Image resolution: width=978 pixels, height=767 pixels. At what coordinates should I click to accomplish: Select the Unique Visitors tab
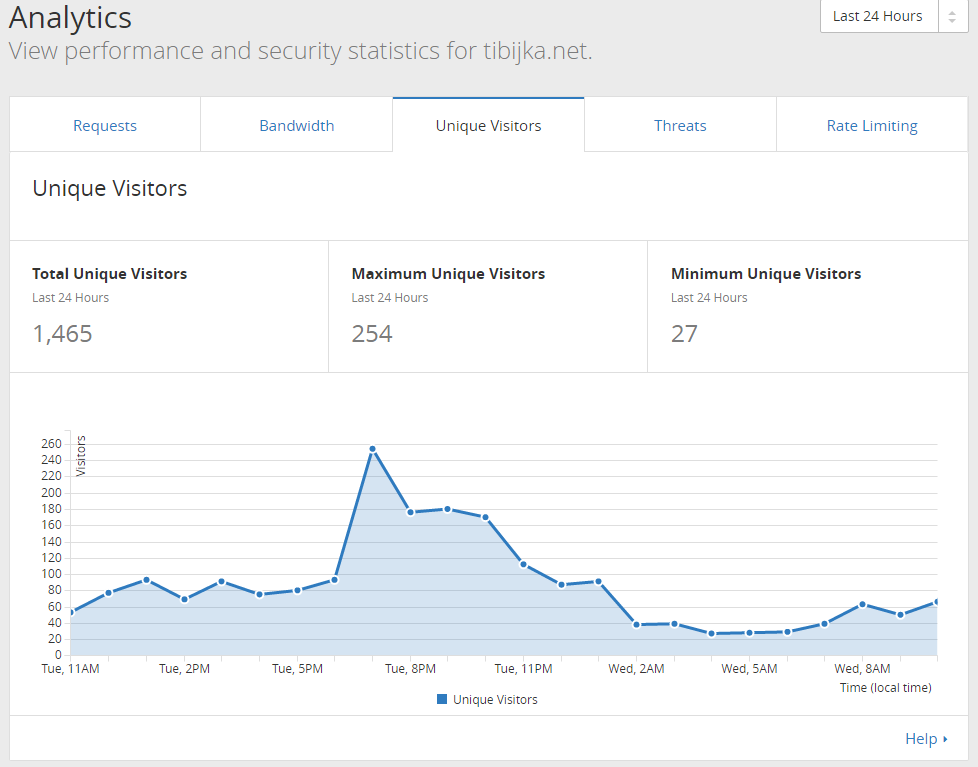tap(488, 125)
